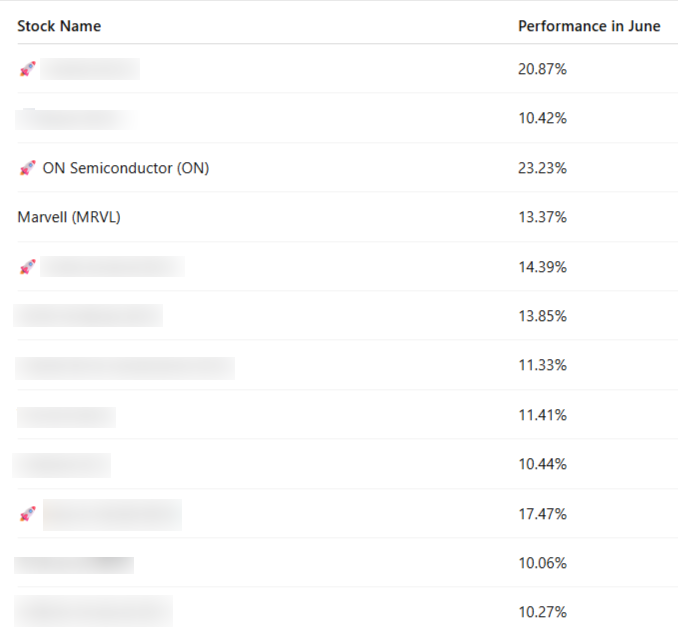
Task: Select the ON Semiconductor (ON) stock name
Action: (x=126, y=168)
